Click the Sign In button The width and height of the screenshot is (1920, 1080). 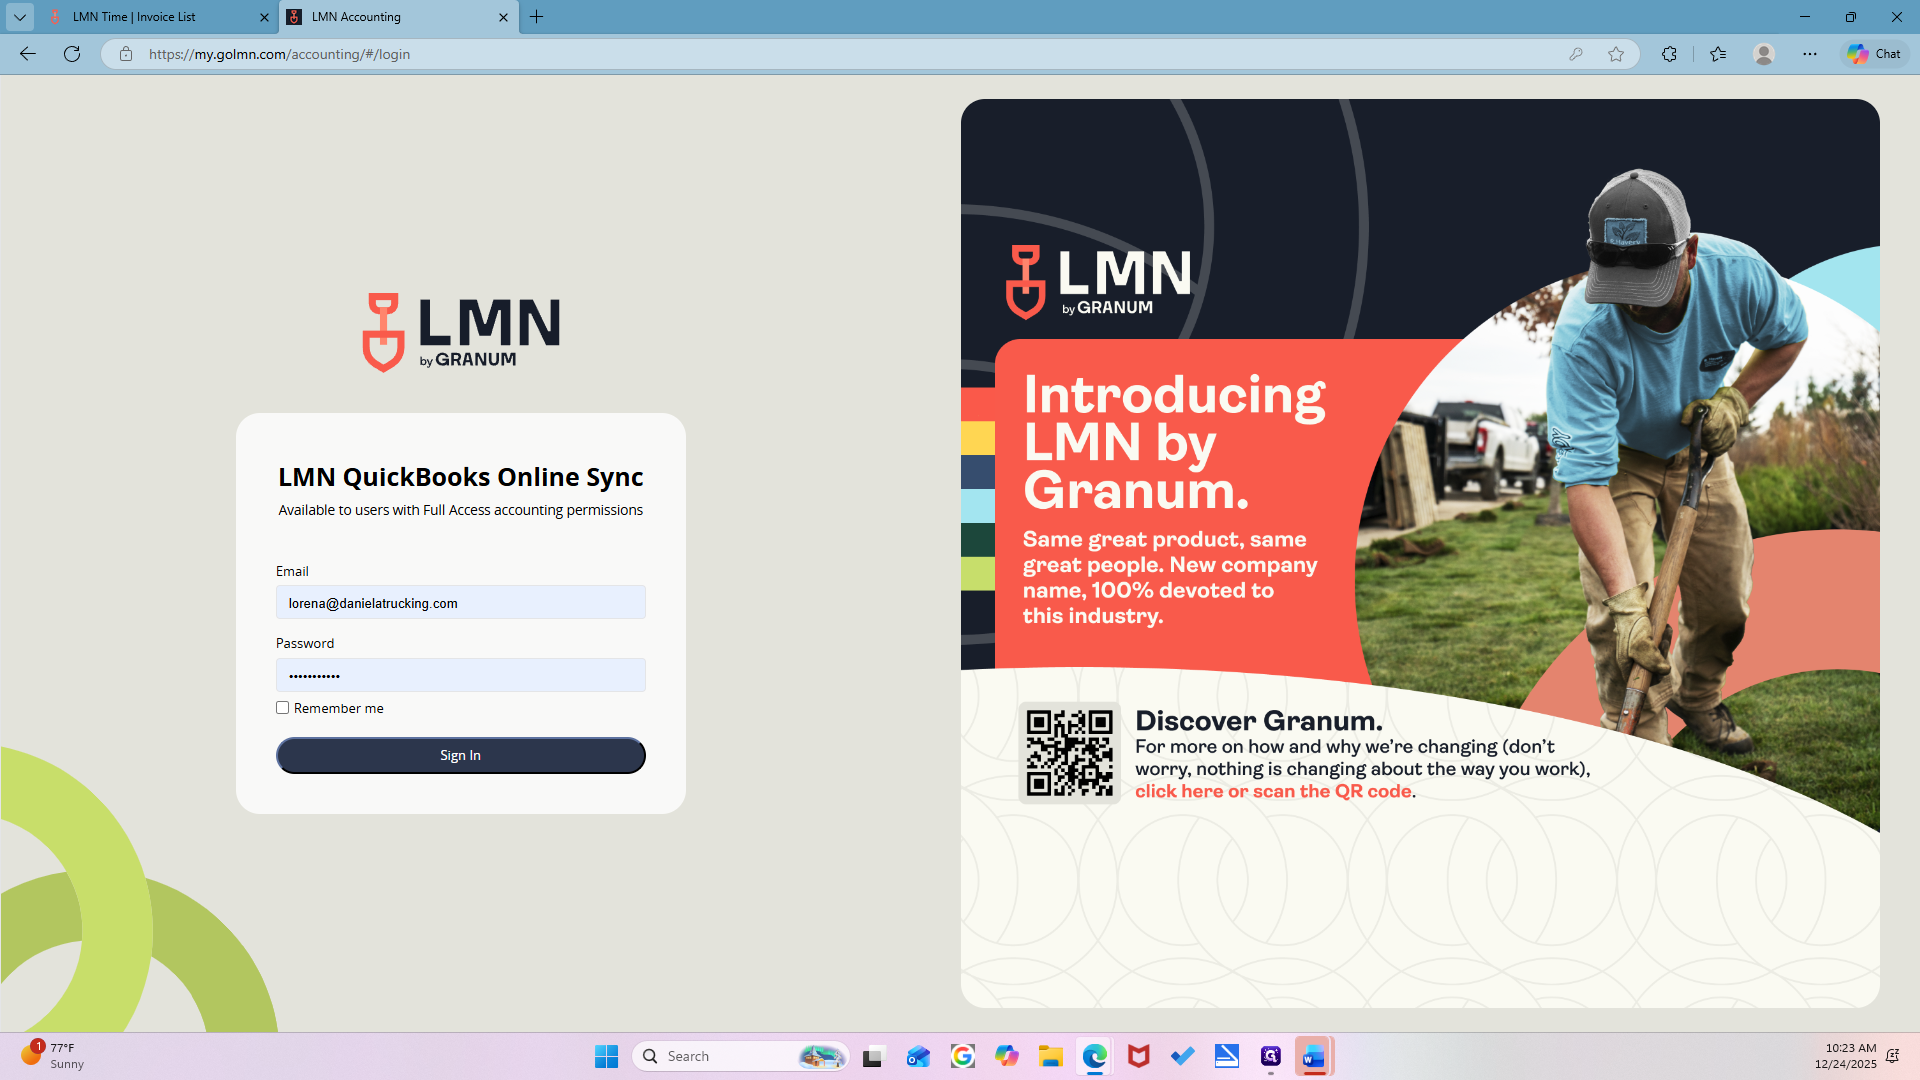click(x=461, y=755)
